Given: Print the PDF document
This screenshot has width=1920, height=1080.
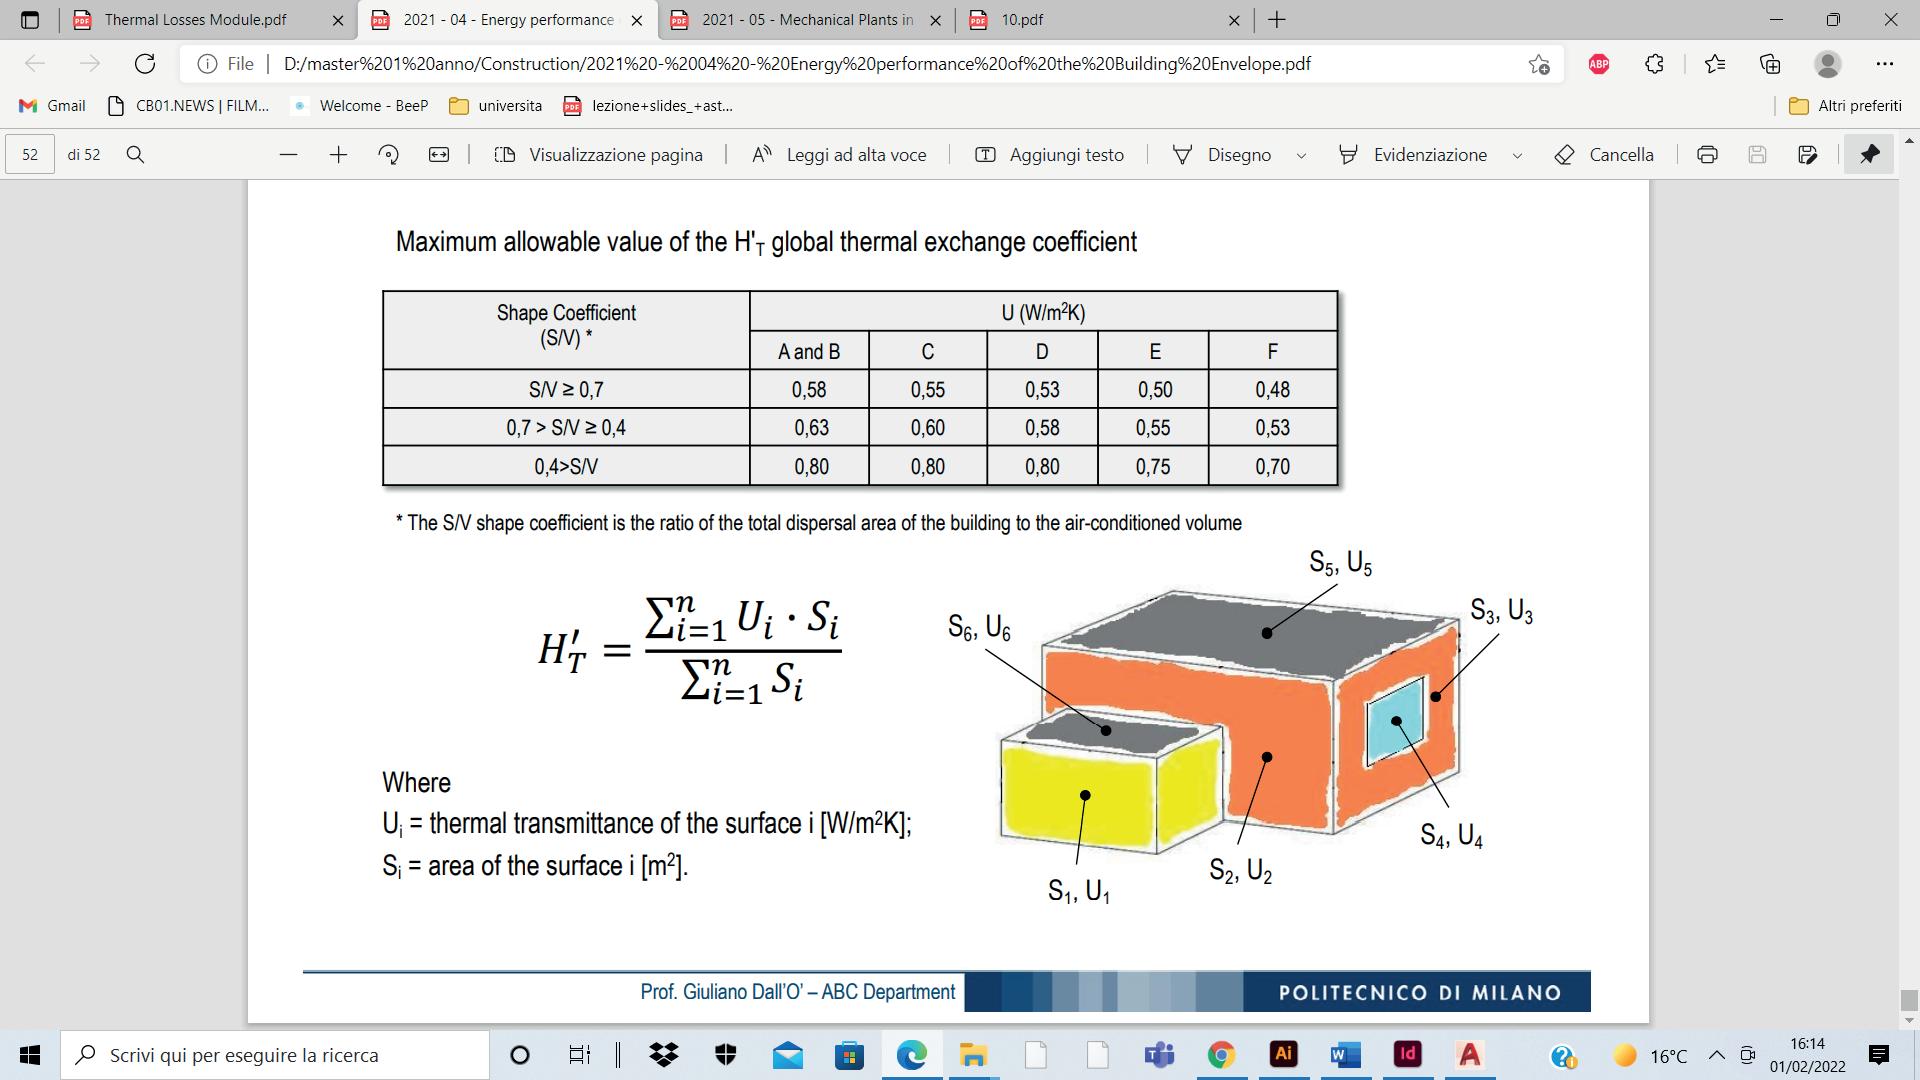Looking at the screenshot, I should [x=1707, y=155].
